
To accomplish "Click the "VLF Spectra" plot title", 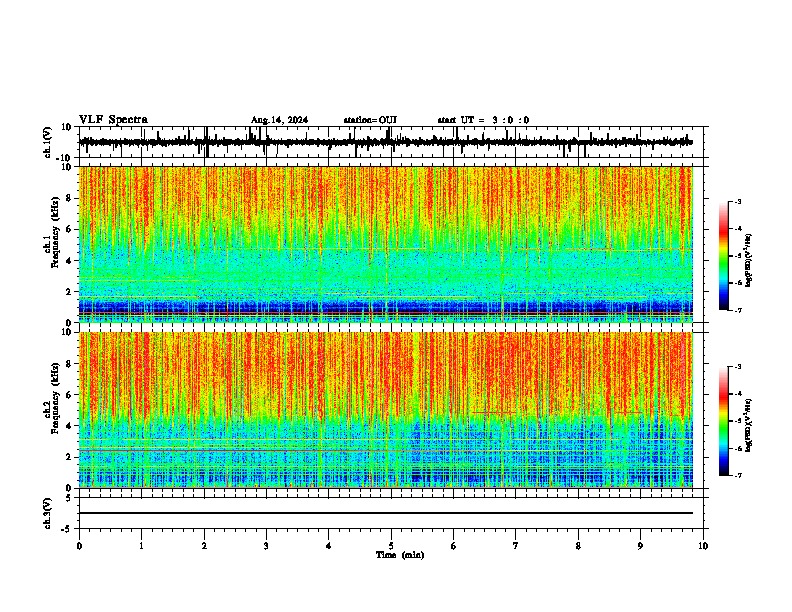I will pos(113,120).
